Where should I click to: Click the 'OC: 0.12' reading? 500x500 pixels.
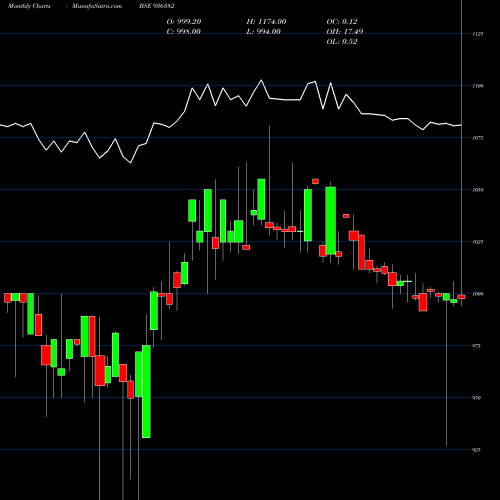[x=342, y=21]
